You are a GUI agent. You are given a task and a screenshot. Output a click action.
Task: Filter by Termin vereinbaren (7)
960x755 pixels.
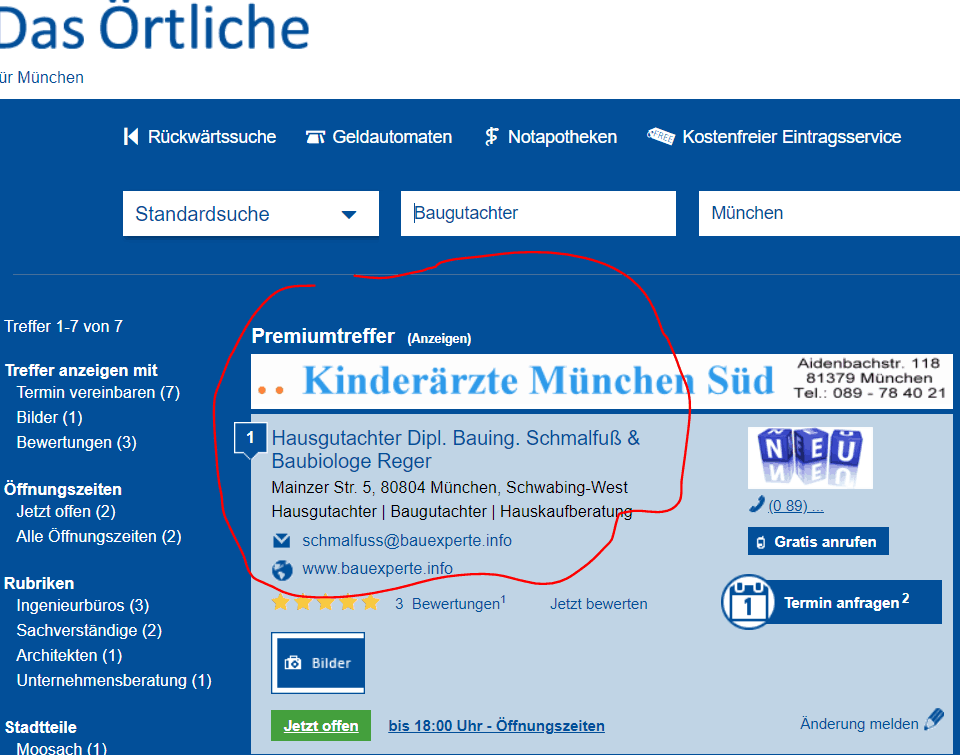[98, 393]
